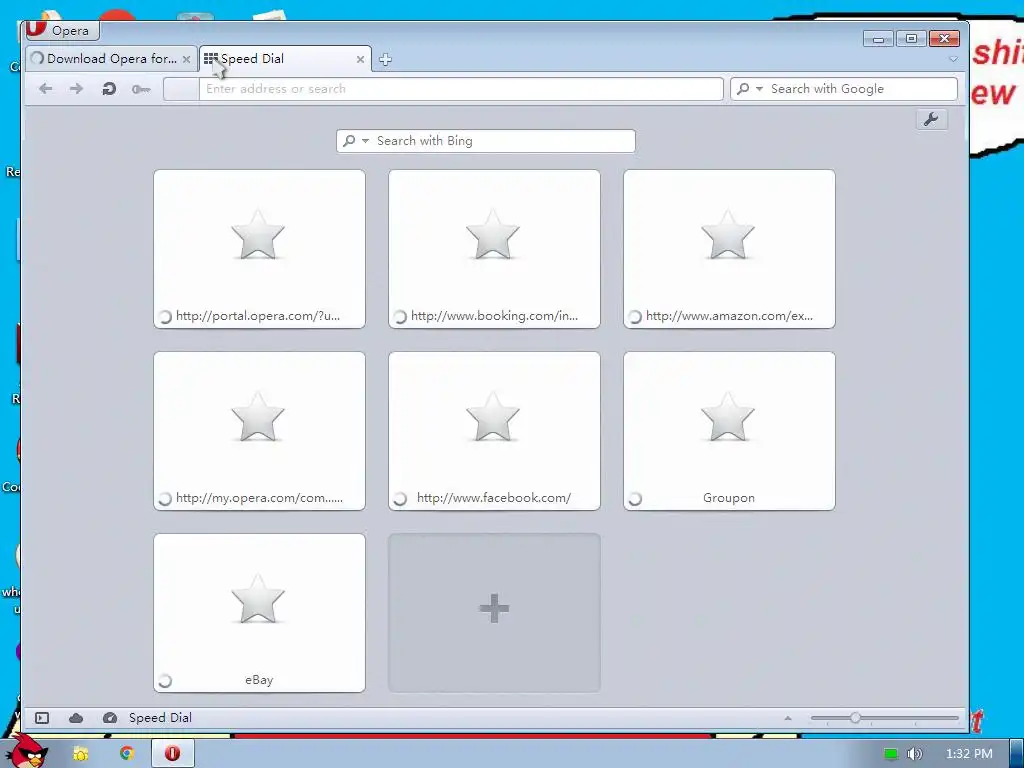Open the volume control in tray
The image size is (1024, 768).
coord(915,754)
